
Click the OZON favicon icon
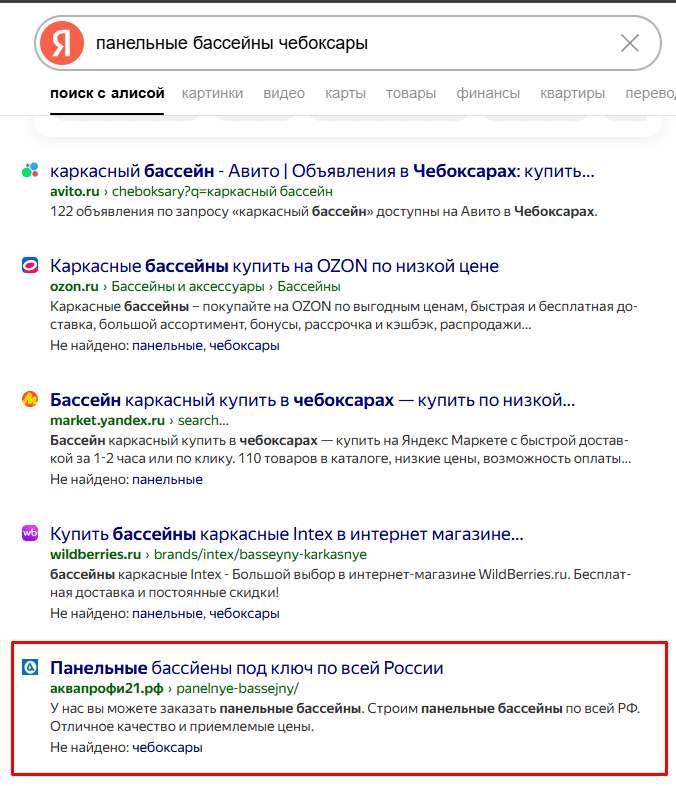click(30, 266)
